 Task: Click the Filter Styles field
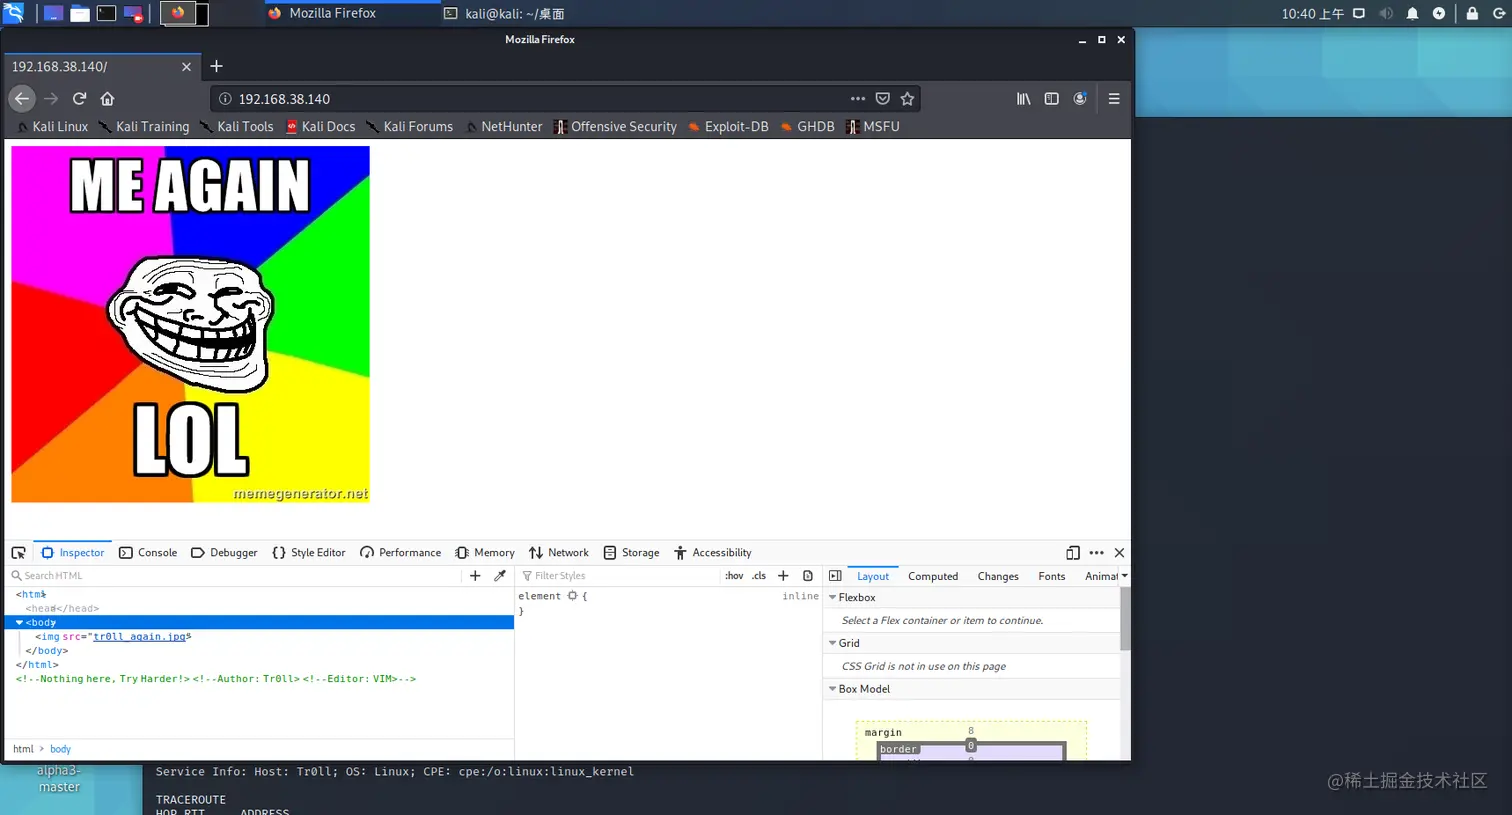tap(618, 575)
